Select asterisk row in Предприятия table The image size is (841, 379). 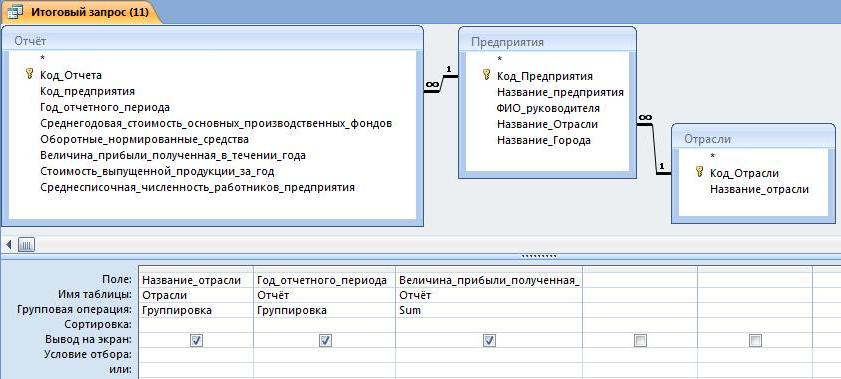point(499,60)
